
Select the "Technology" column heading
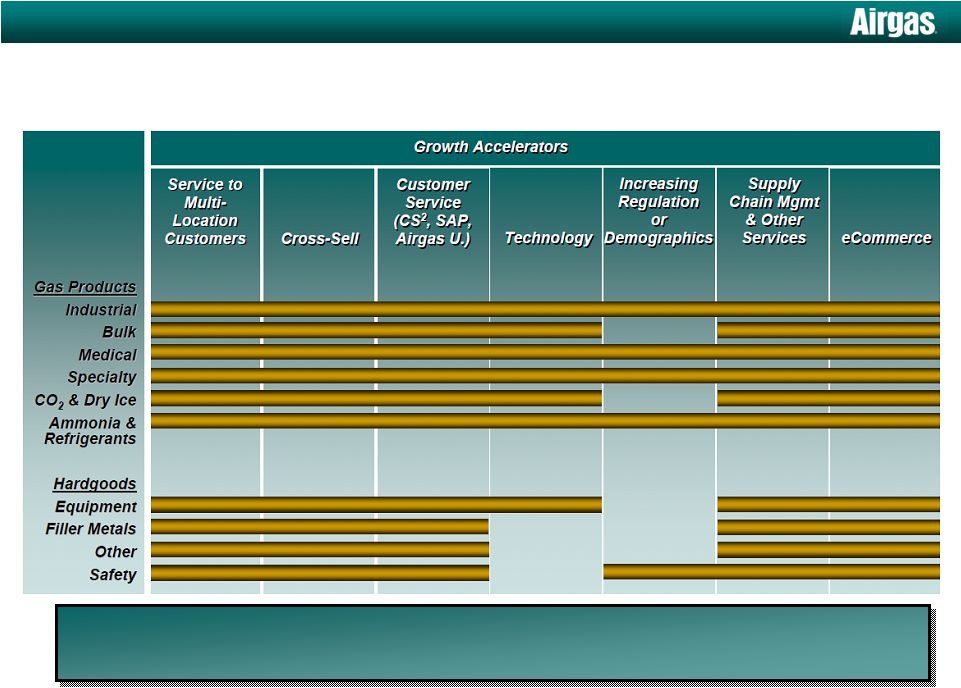click(549, 238)
